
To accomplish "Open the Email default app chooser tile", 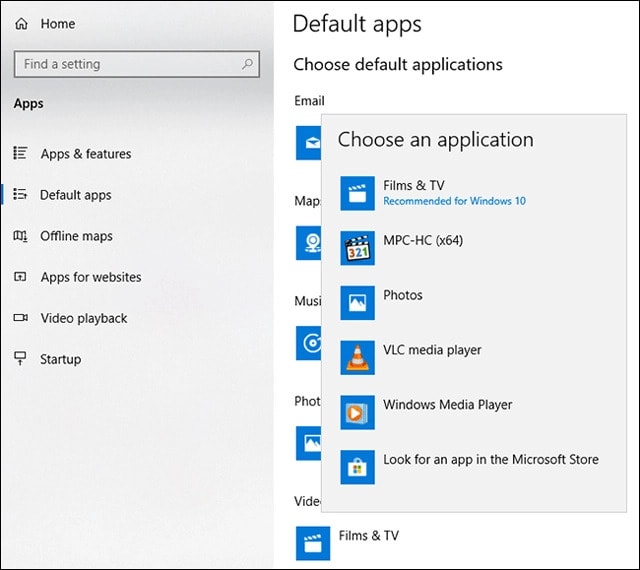I will [309, 143].
